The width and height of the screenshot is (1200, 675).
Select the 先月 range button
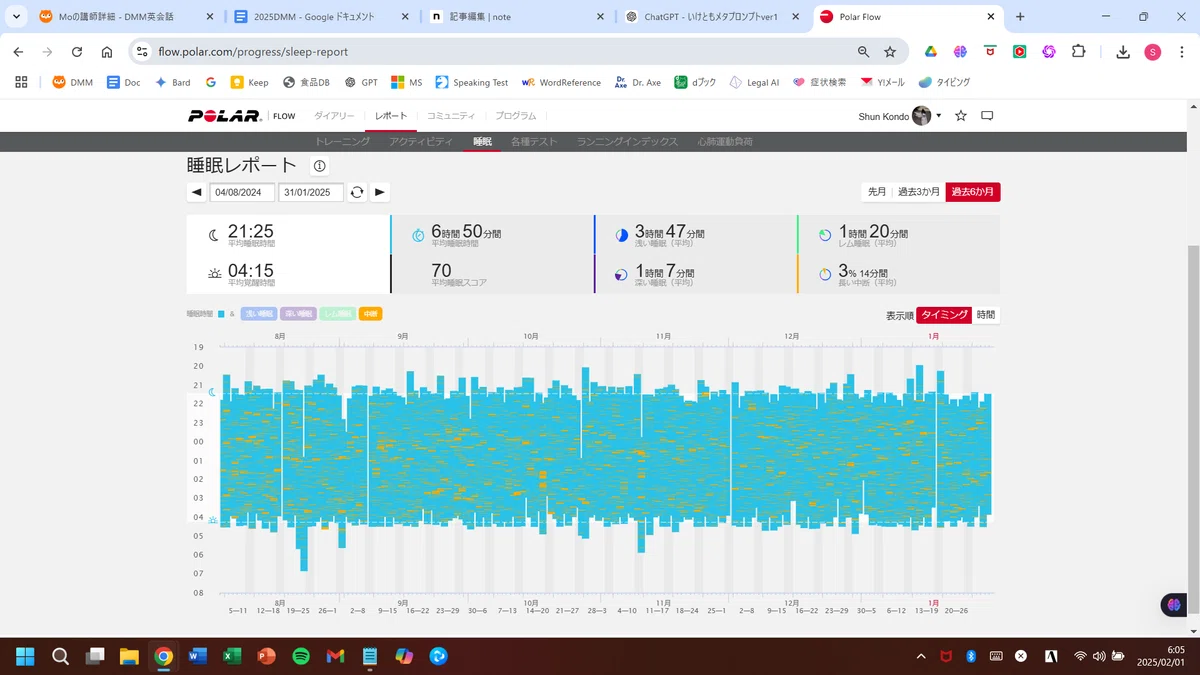(876, 192)
